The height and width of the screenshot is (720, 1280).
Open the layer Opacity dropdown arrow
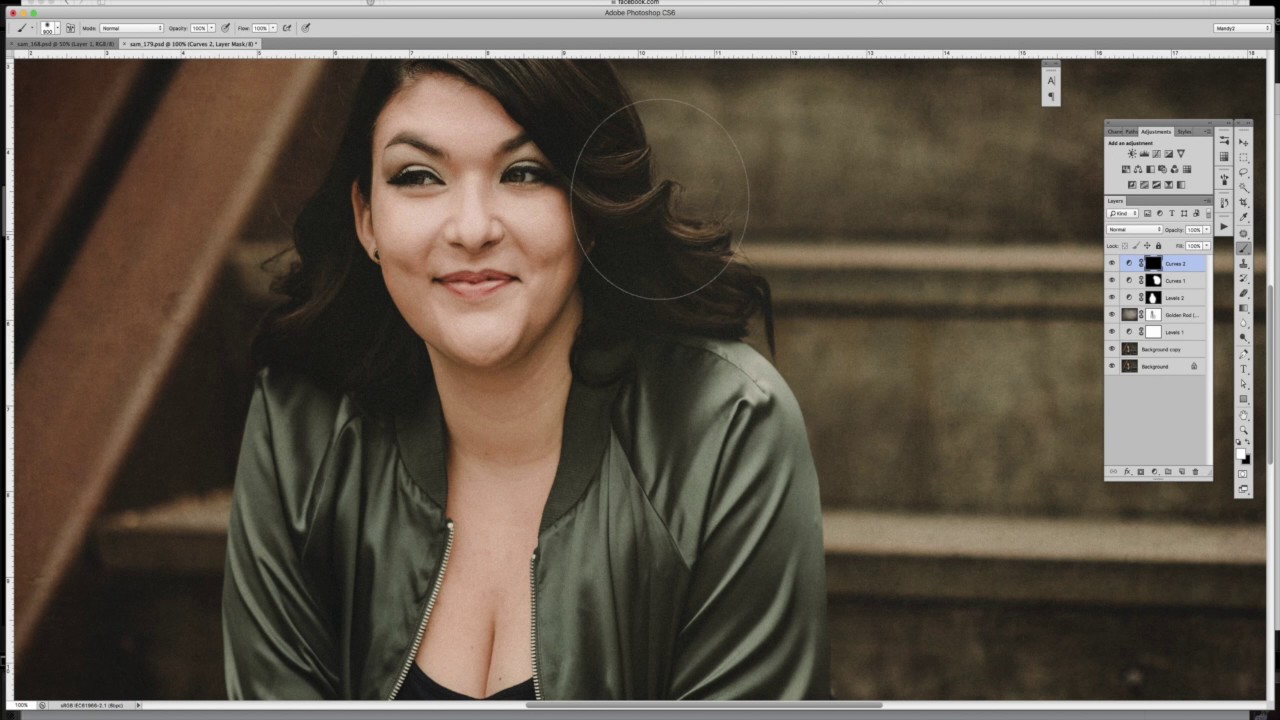(1207, 230)
